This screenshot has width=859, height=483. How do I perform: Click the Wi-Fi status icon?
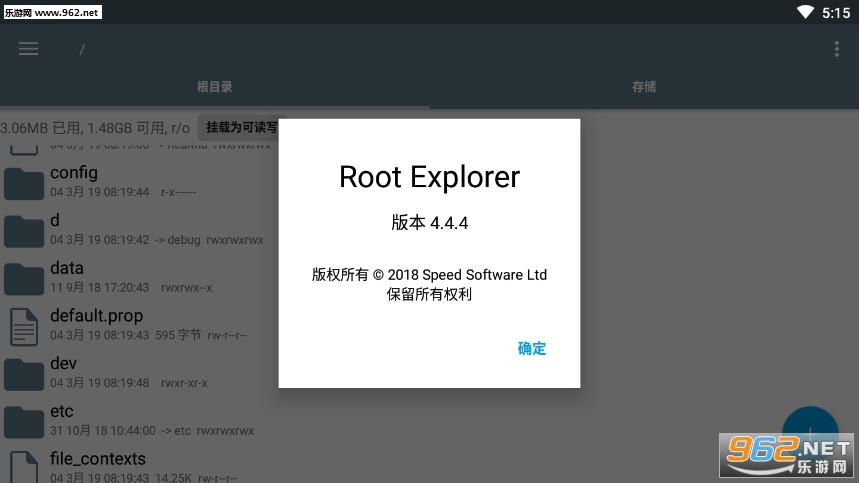805,12
